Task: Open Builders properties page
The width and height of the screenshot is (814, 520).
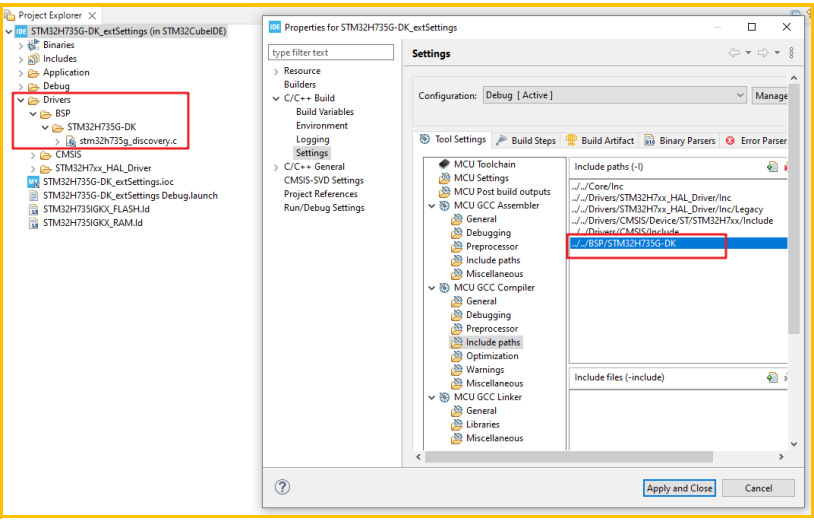Action: [x=300, y=85]
